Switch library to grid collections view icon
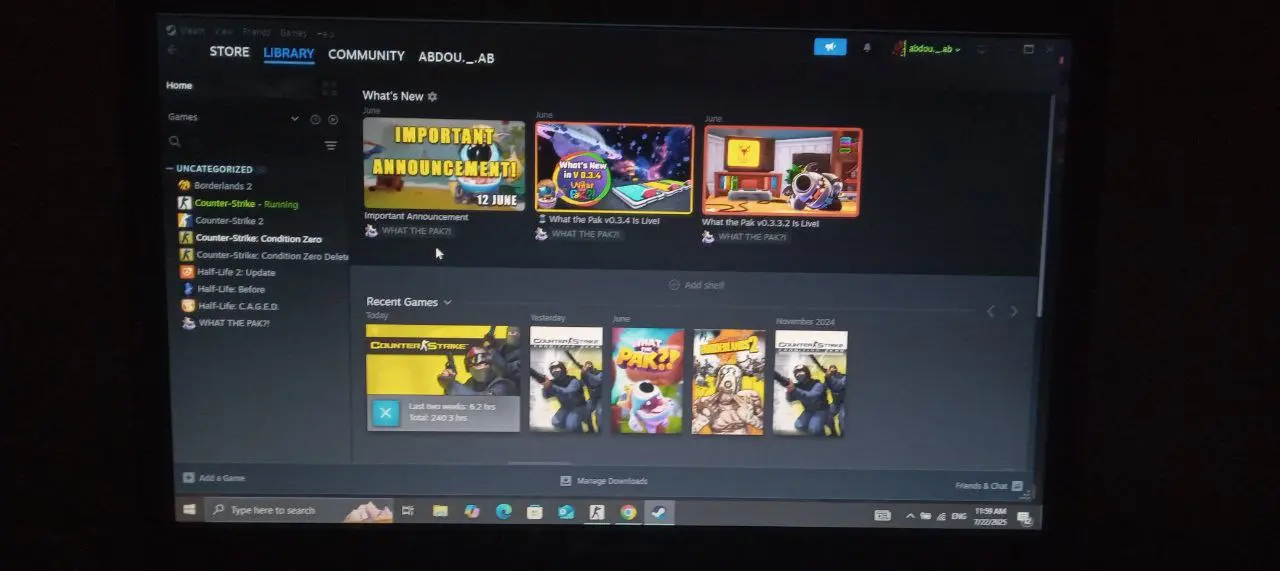The width and height of the screenshot is (1280, 571). [330, 88]
